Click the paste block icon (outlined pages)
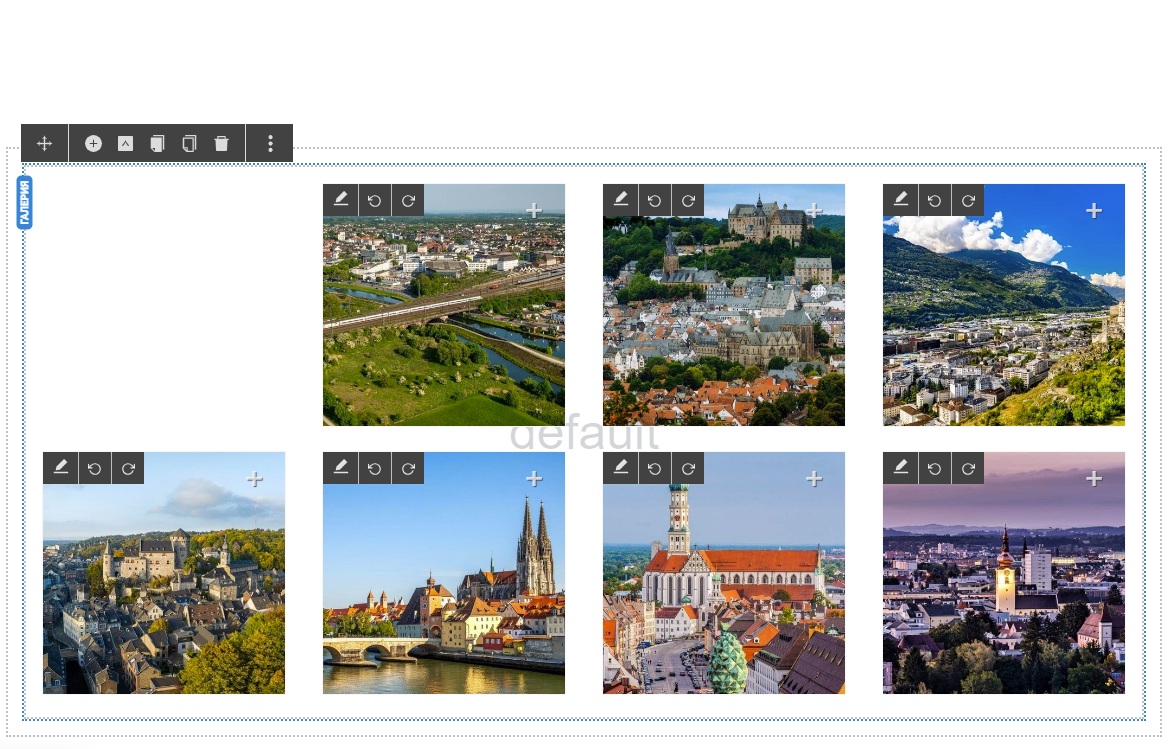Image resolution: width=1172 pixels, height=749 pixels. 189,143
